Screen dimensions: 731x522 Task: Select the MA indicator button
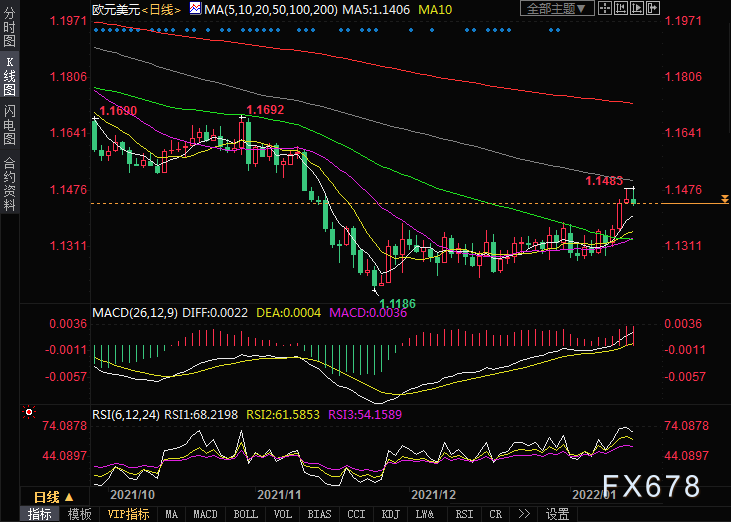click(172, 514)
